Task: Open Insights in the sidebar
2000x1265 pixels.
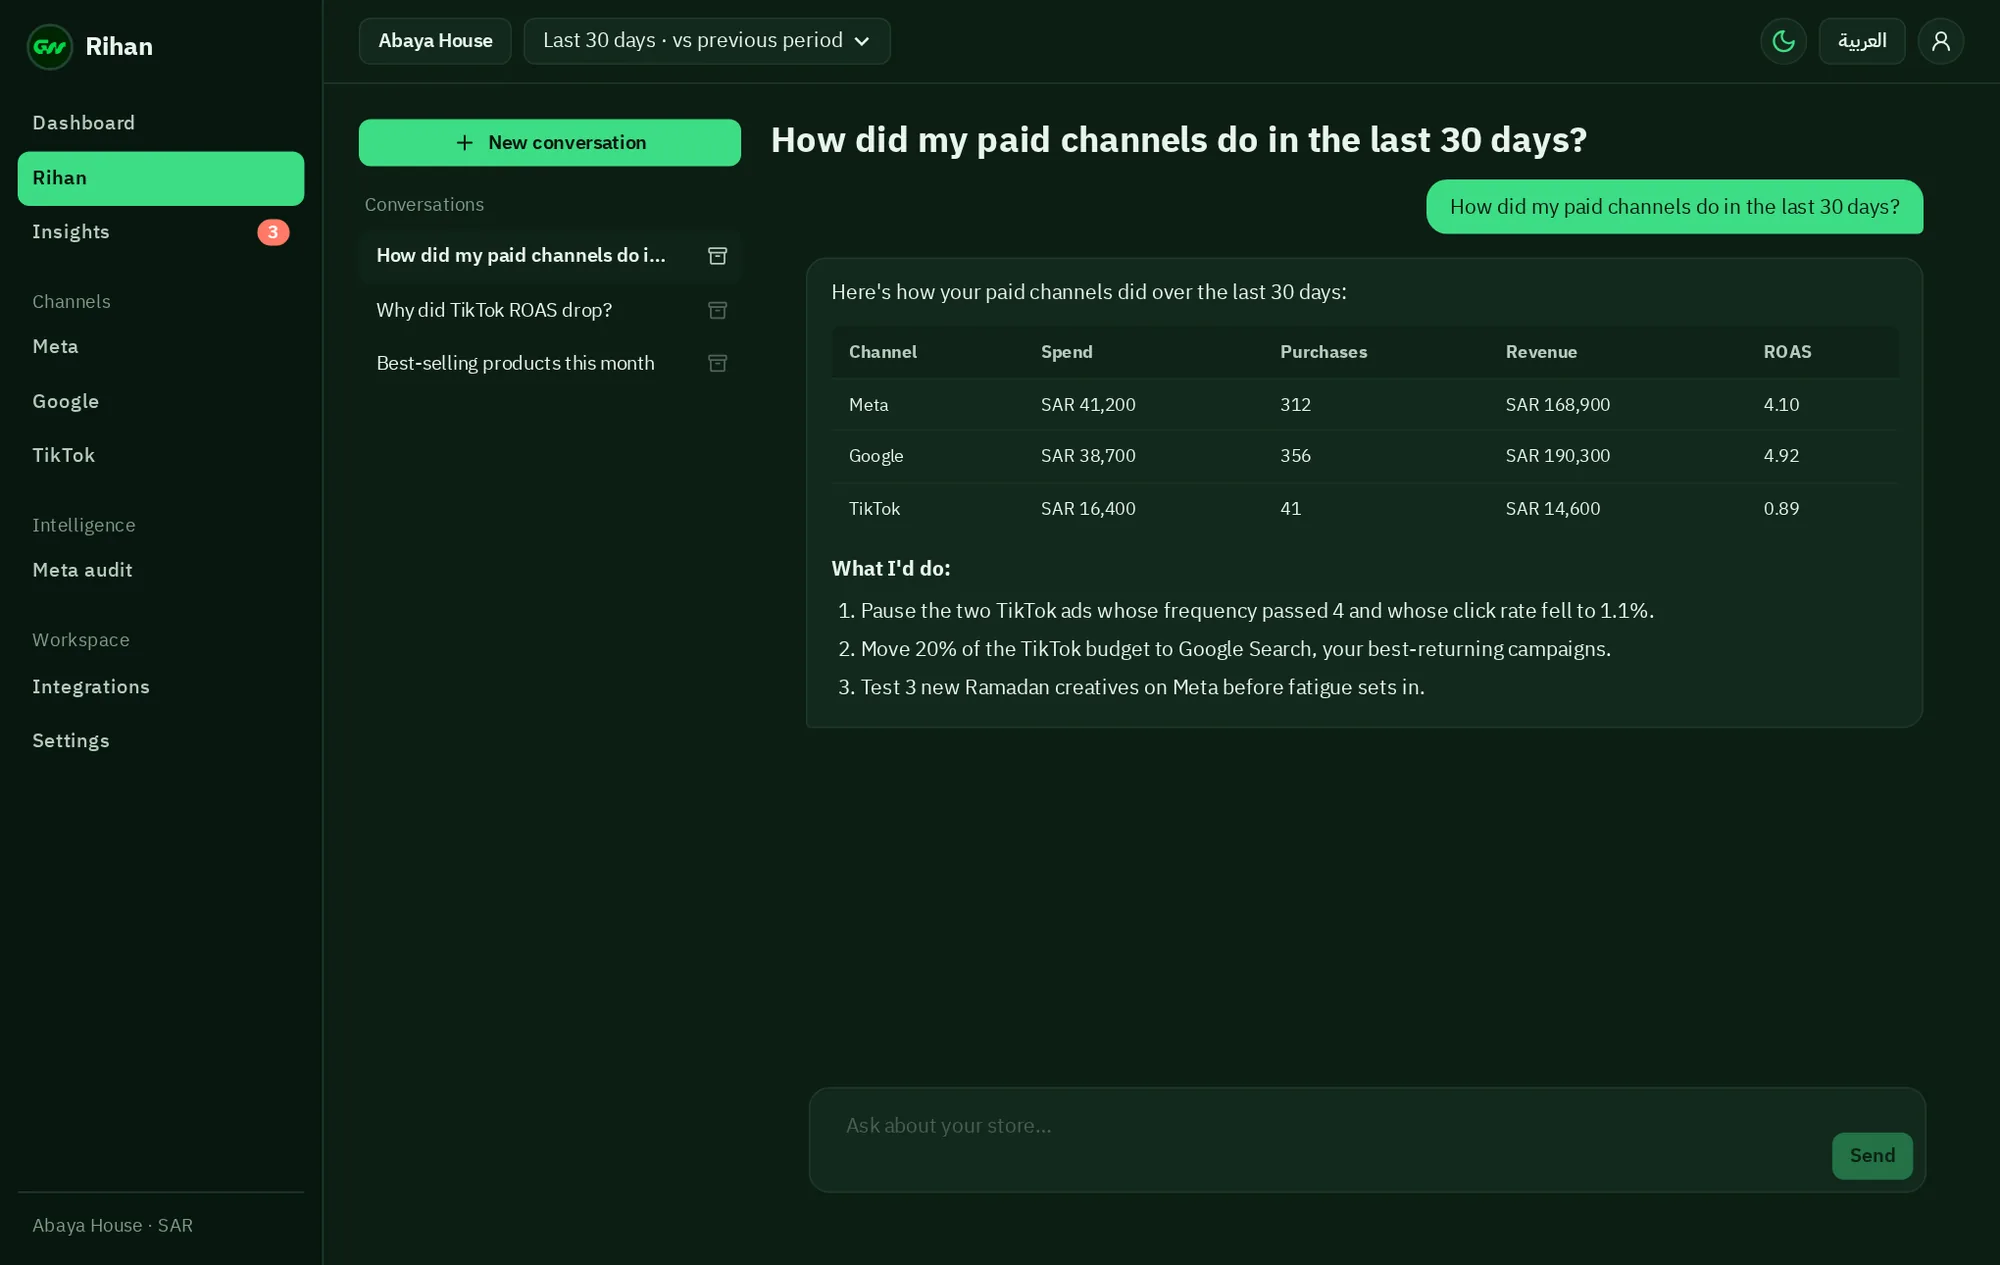Action: tap(161, 232)
